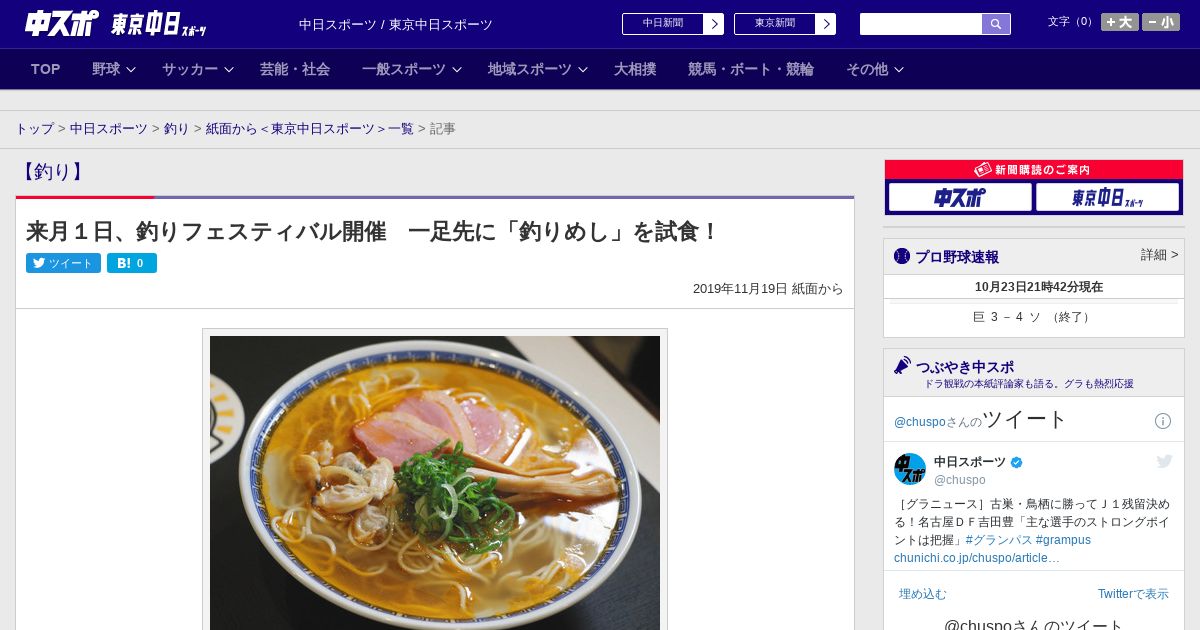Image resolution: width=1200 pixels, height=630 pixels.
Task: Click the 埋め込む embed link
Action: pos(922,594)
